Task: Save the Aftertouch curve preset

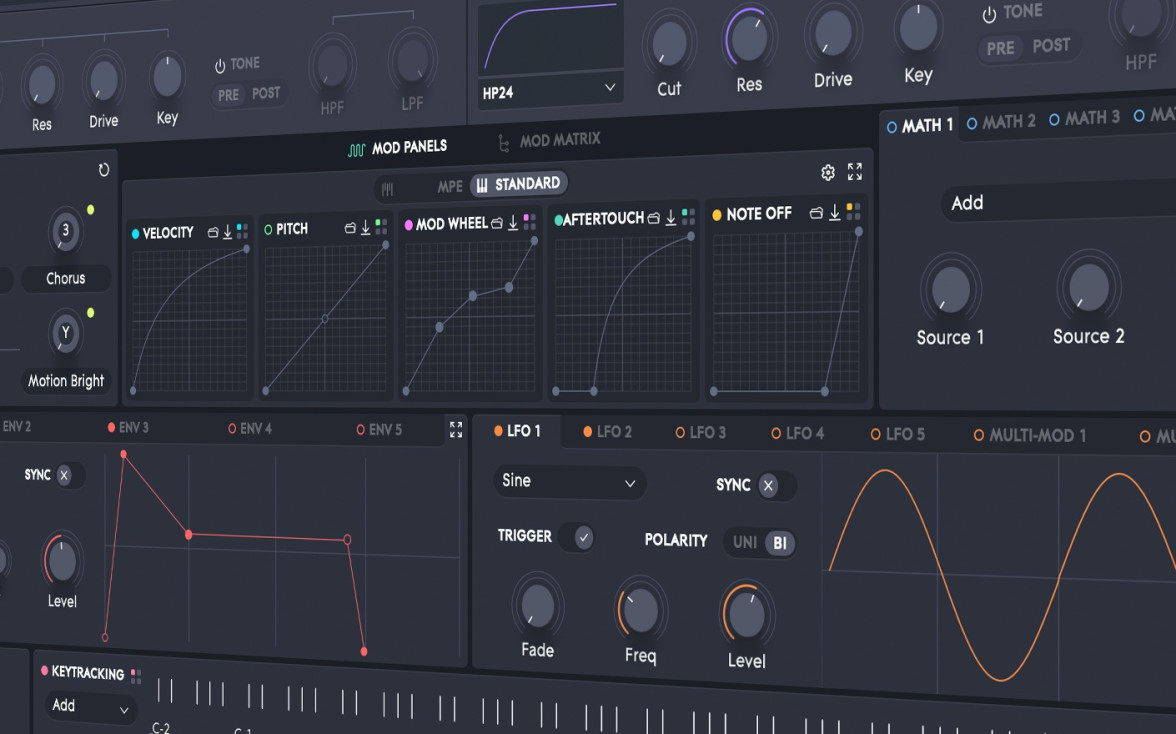Action: tap(671, 217)
